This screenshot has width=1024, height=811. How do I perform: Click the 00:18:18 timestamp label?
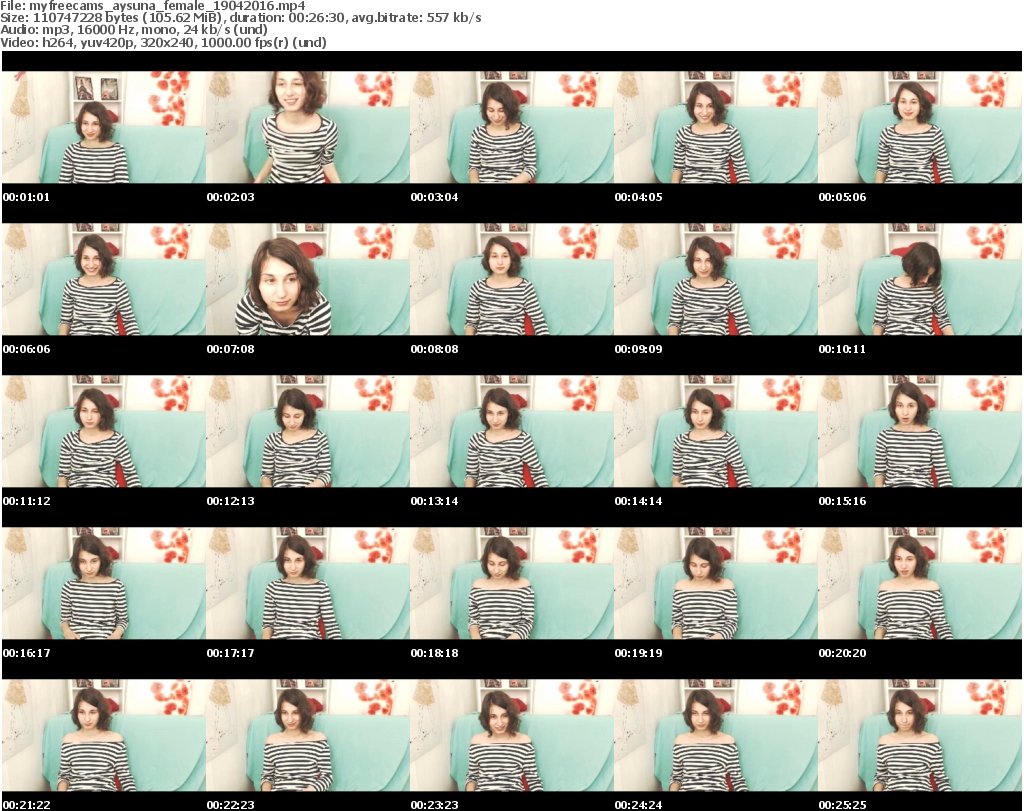click(434, 653)
